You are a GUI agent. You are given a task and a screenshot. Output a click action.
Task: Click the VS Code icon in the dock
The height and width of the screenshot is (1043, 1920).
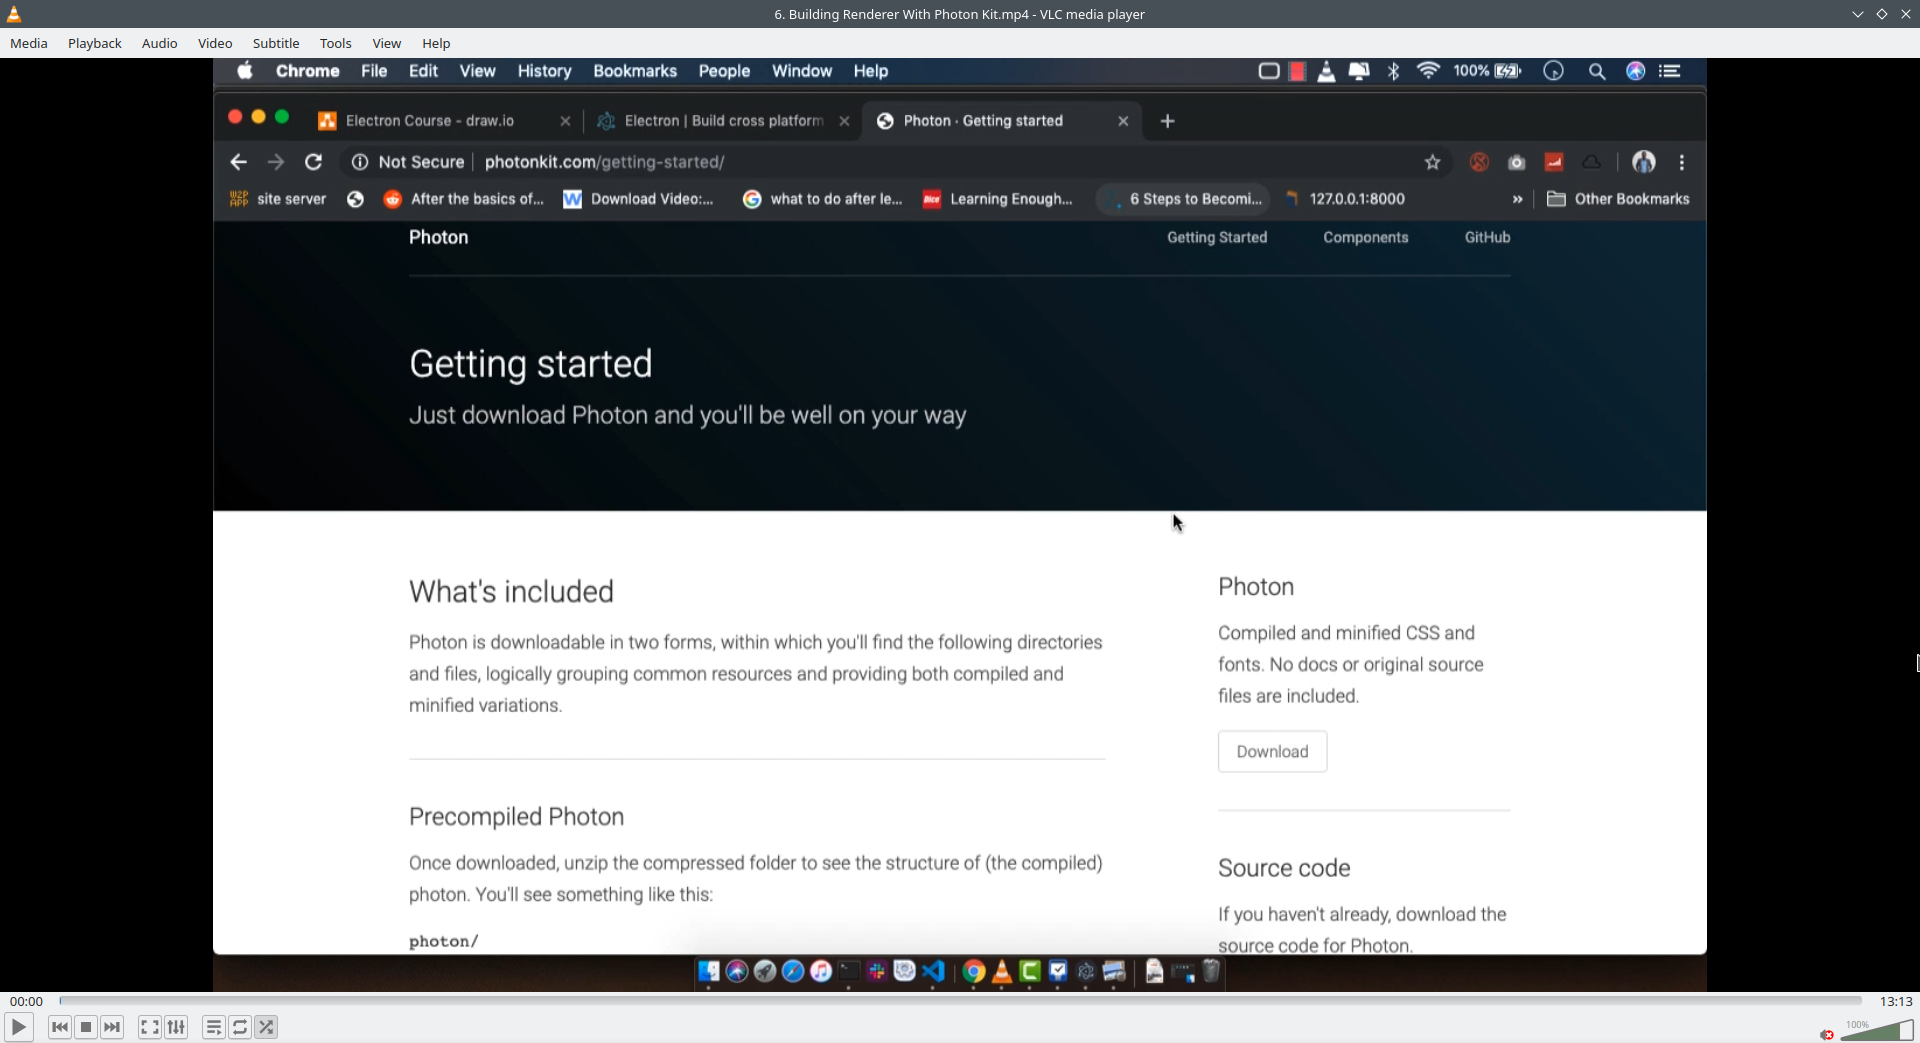[x=933, y=971]
